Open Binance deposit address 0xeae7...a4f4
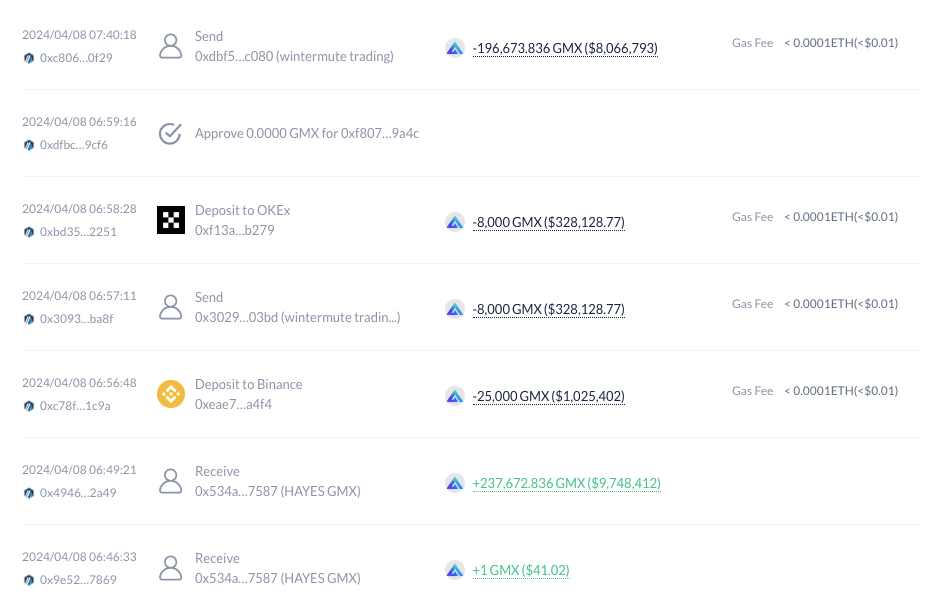Image resolution: width=947 pixels, height=616 pixels. click(233, 404)
